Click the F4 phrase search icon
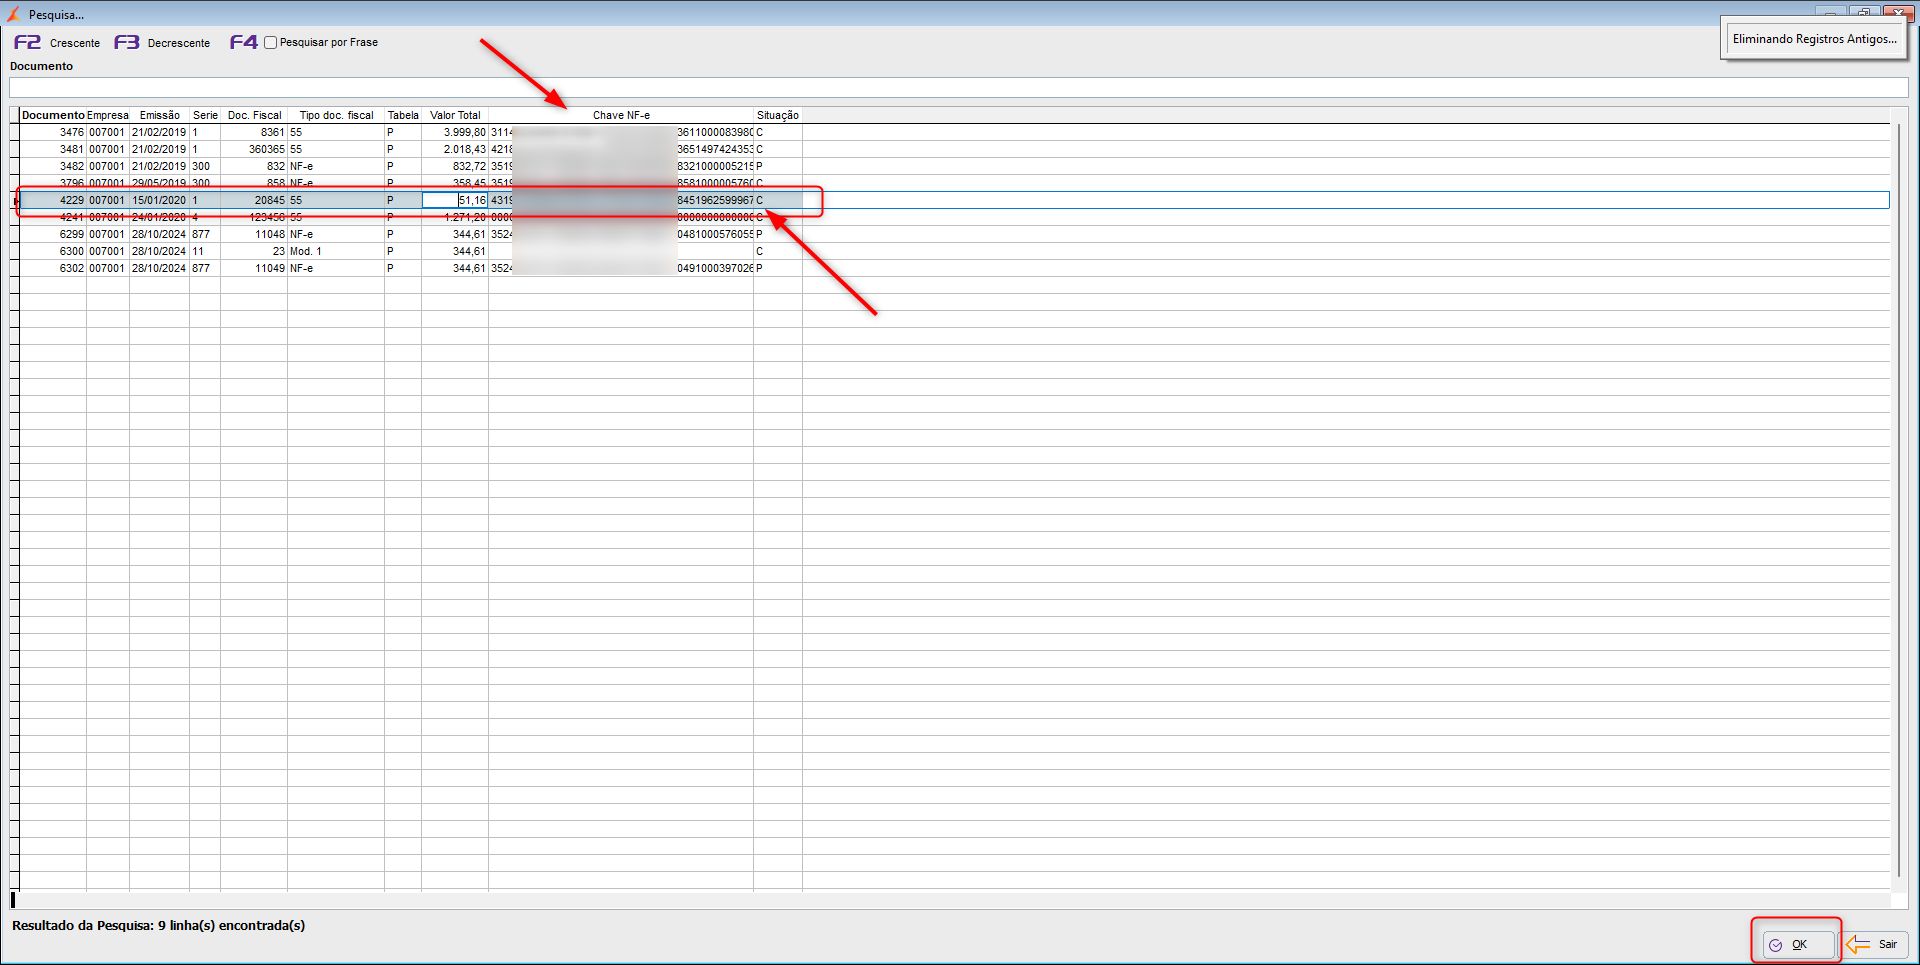Viewport: 1920px width, 965px height. tap(243, 42)
